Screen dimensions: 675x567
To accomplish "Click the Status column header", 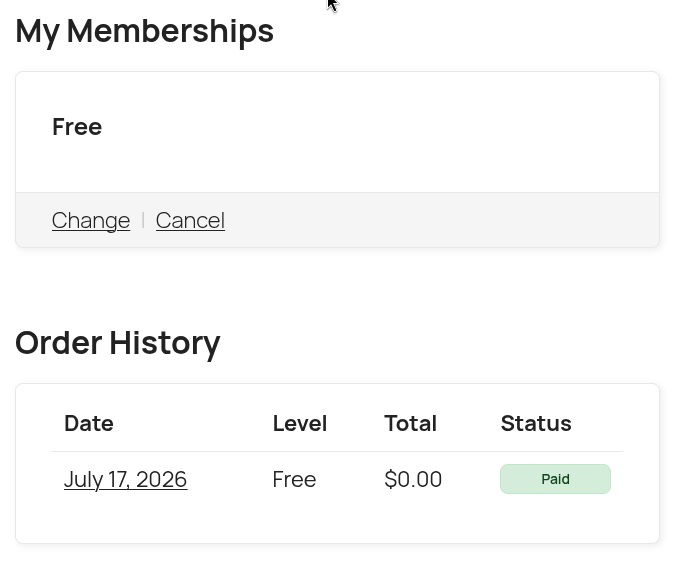I will [536, 423].
